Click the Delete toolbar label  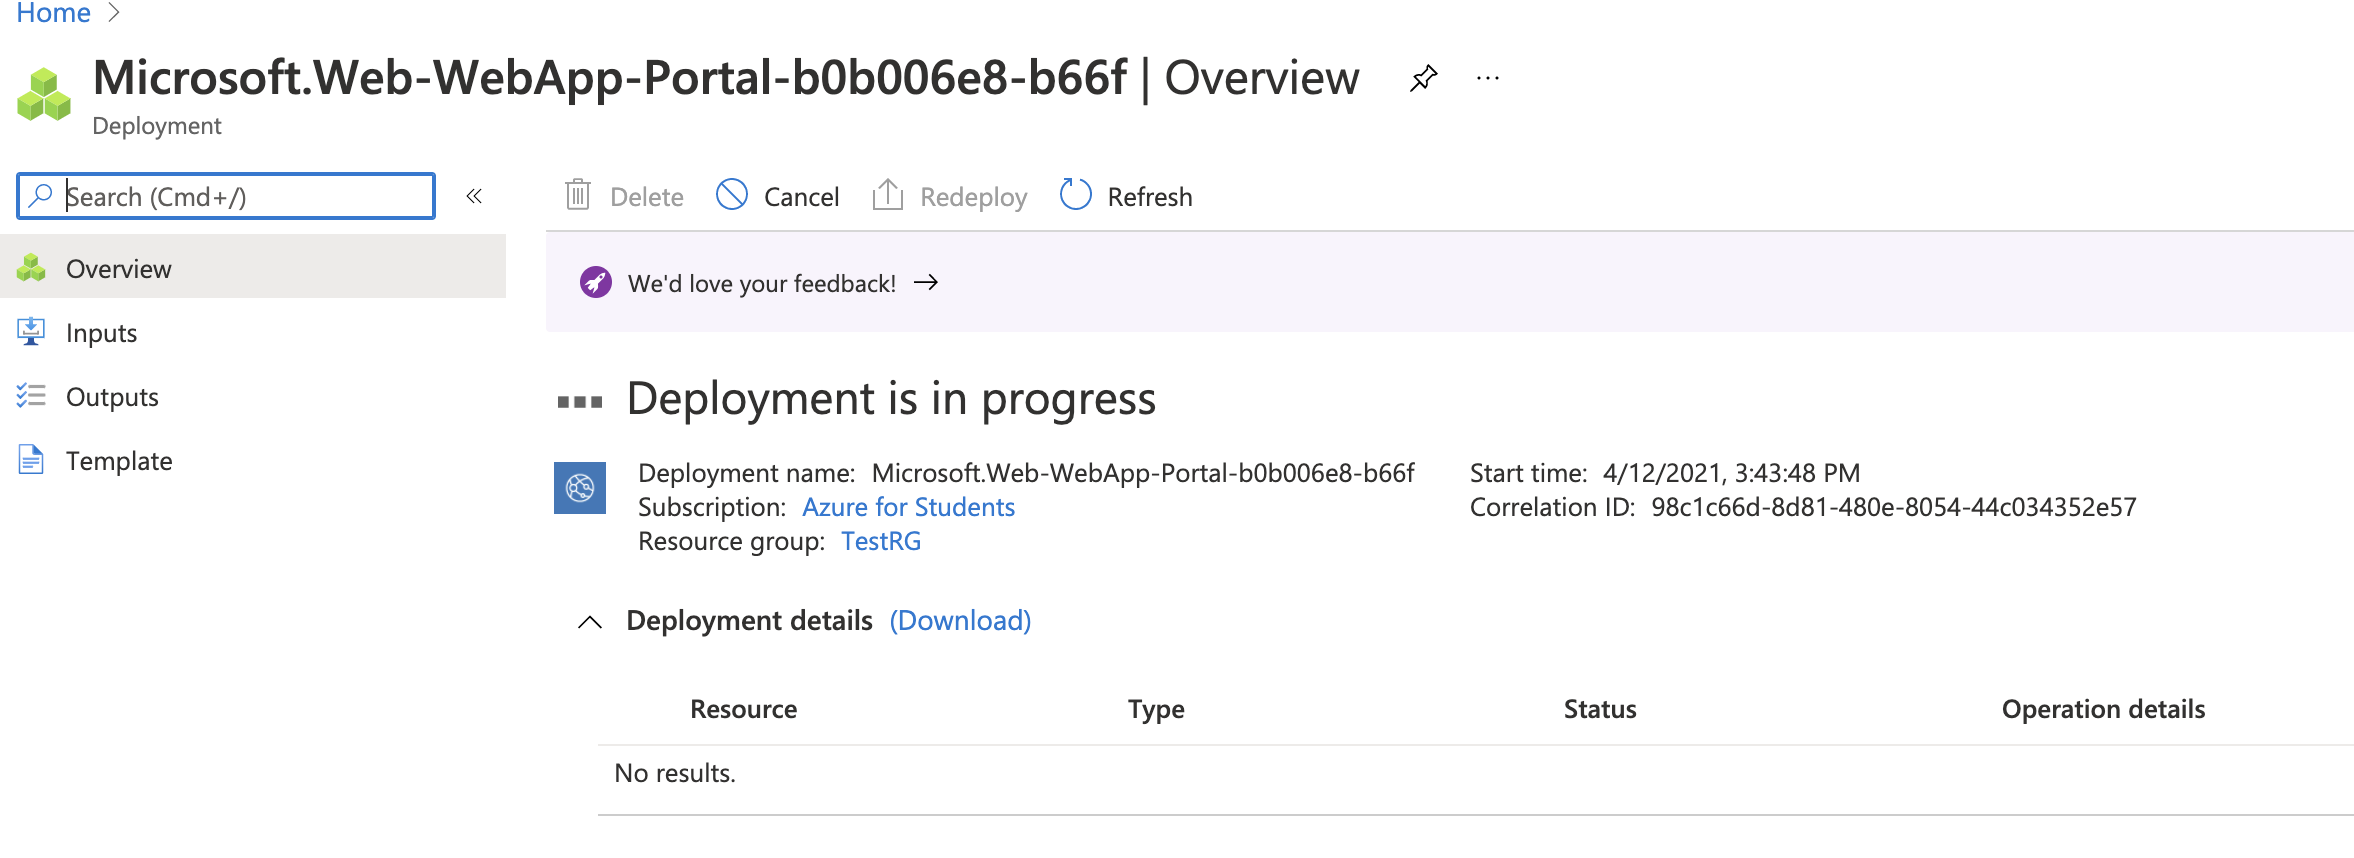point(647,197)
